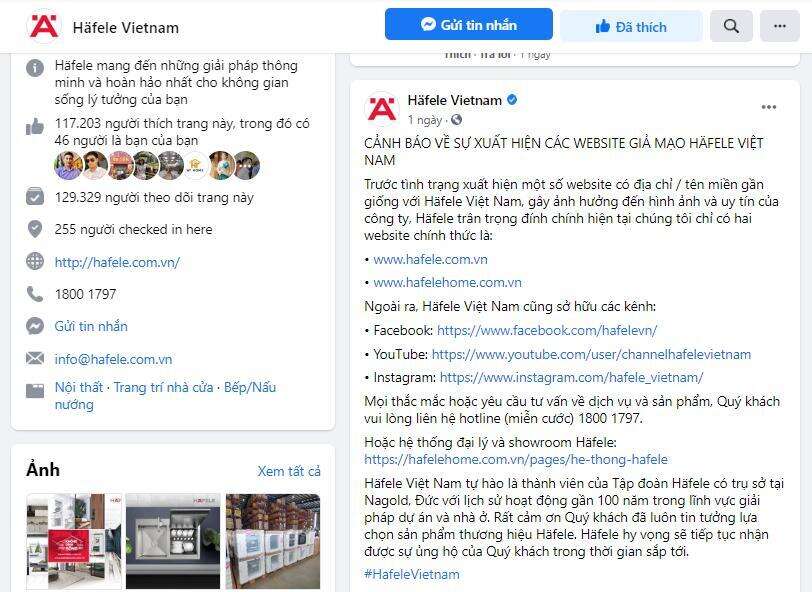Click the public globe privacy icon on the post
This screenshot has width=812, height=592.
tap(456, 120)
